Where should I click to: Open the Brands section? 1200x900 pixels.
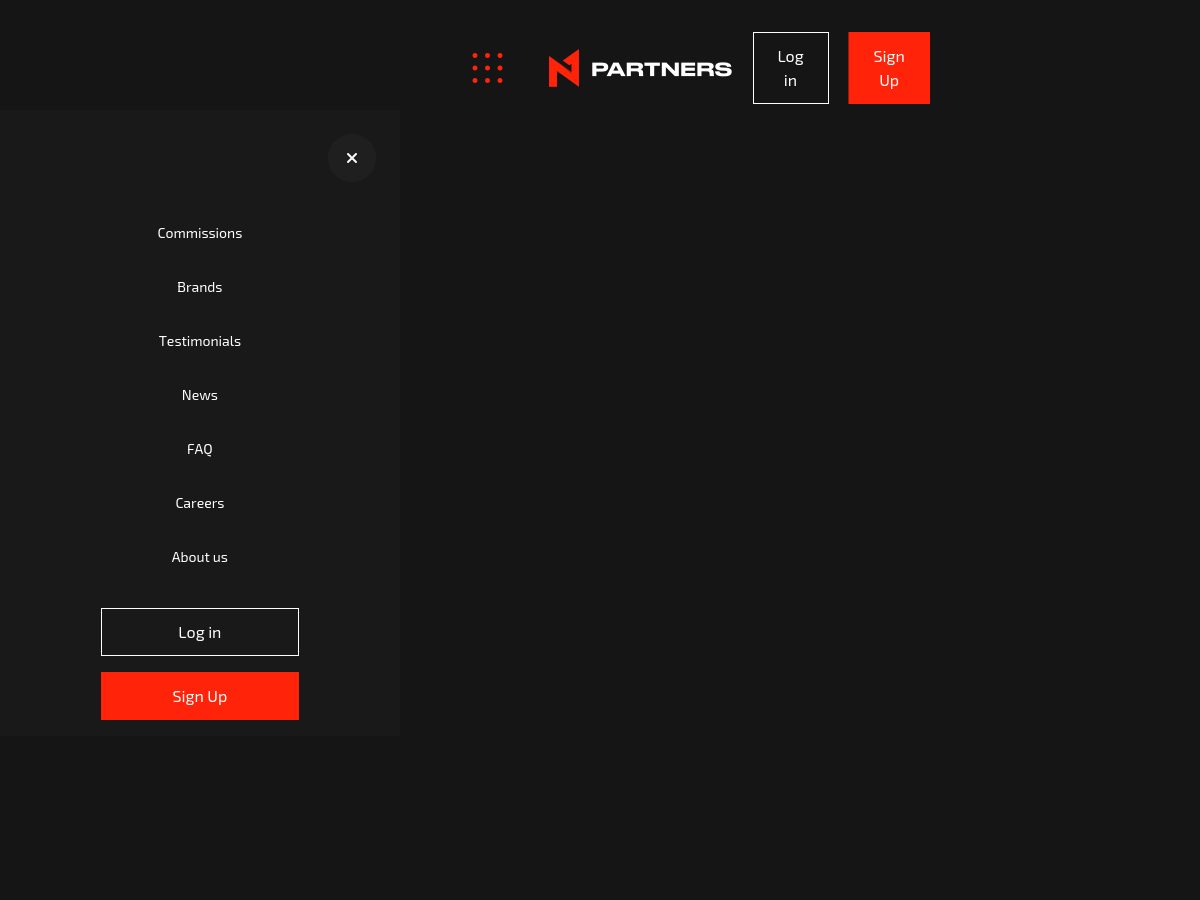tap(200, 286)
